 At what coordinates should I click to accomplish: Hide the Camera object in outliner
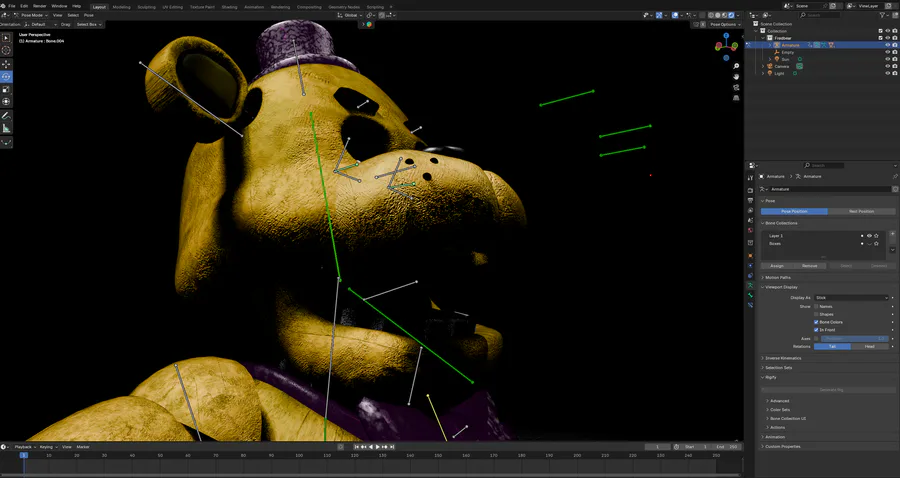887,66
